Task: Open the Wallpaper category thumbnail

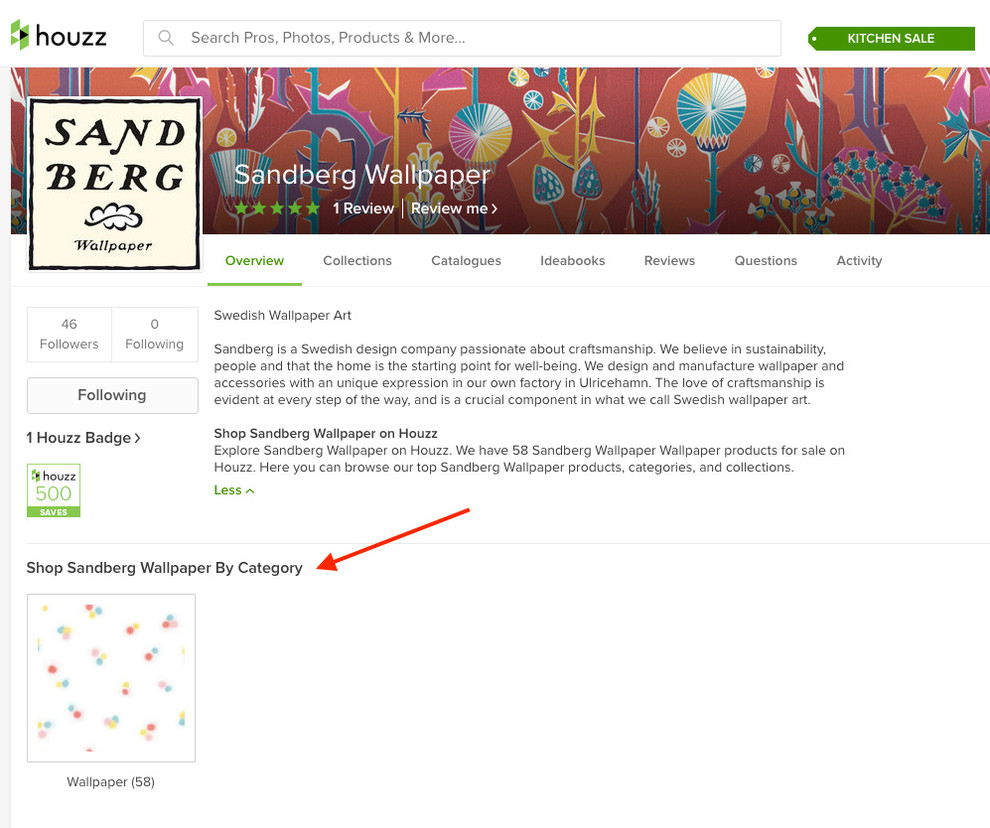Action: (x=111, y=678)
